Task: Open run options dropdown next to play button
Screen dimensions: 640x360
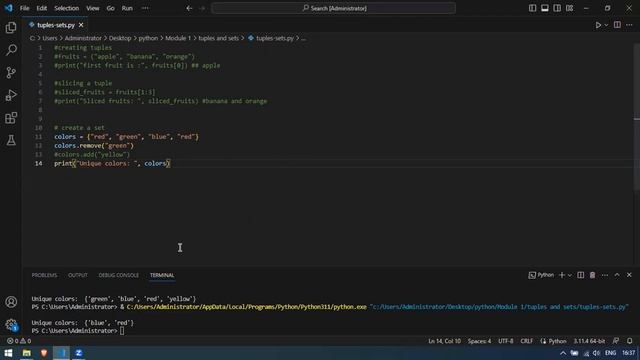Action: tap(606, 25)
